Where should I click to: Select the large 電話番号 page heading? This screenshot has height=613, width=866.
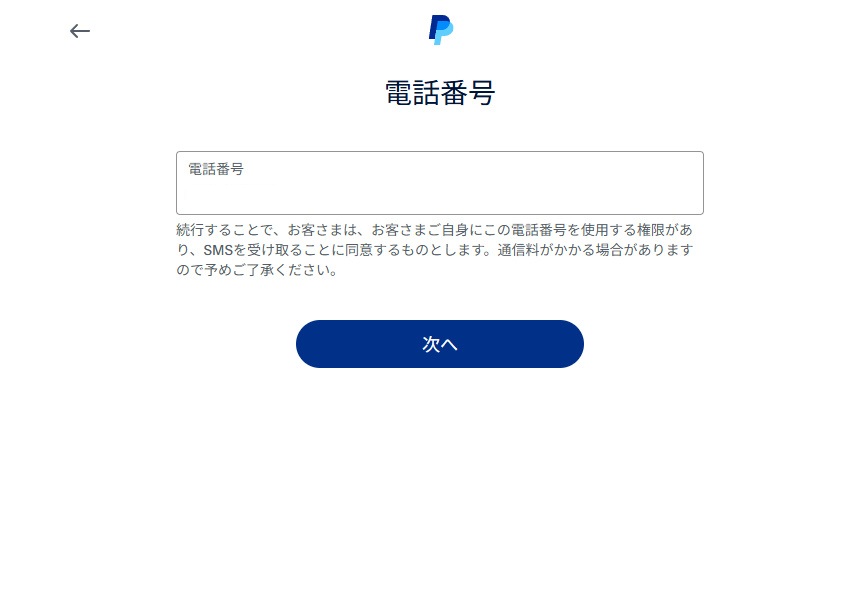(440, 93)
